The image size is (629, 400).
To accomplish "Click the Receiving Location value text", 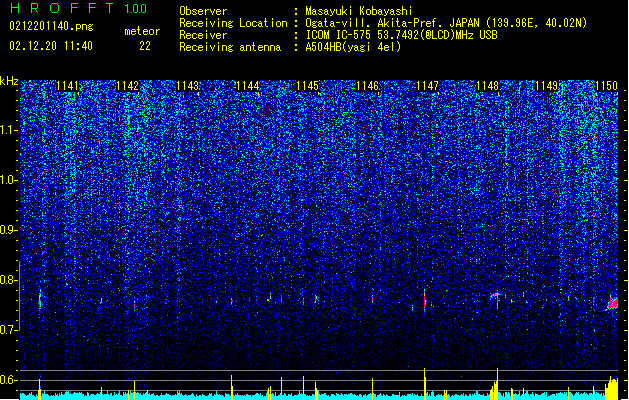I will point(446,23).
